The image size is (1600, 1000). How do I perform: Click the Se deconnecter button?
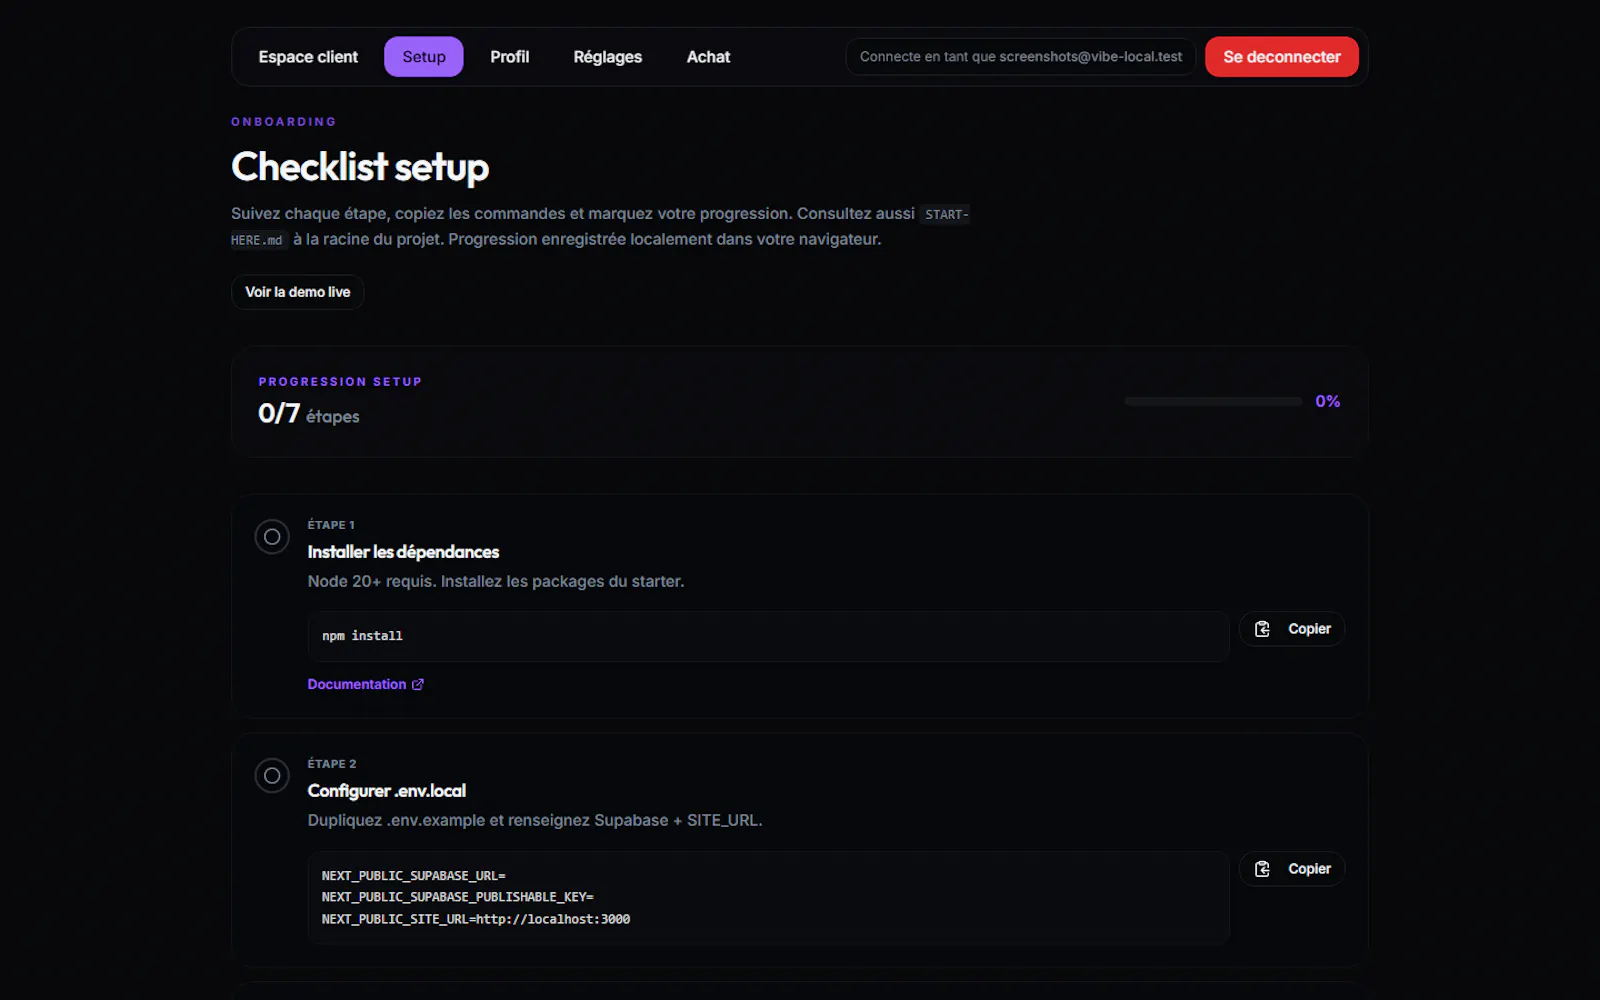1282,57
